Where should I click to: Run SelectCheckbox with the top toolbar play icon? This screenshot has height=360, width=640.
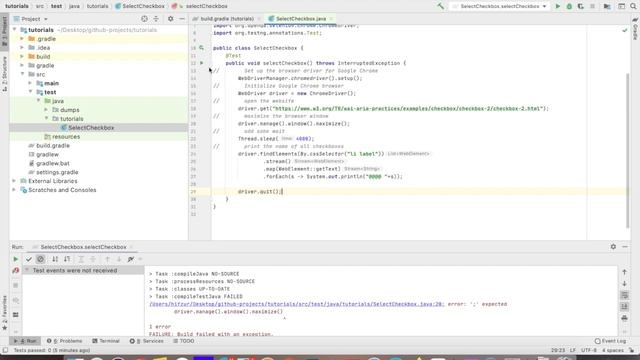pos(558,6)
